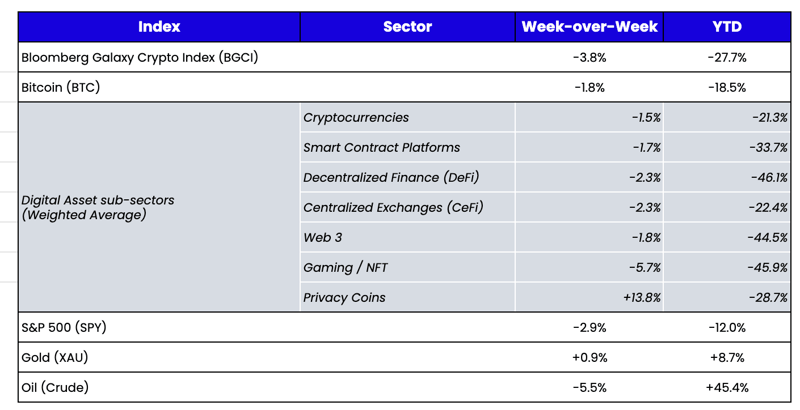The height and width of the screenshot is (410, 800).
Task: Select the Privacy Coins sector cell
Action: pos(344,298)
